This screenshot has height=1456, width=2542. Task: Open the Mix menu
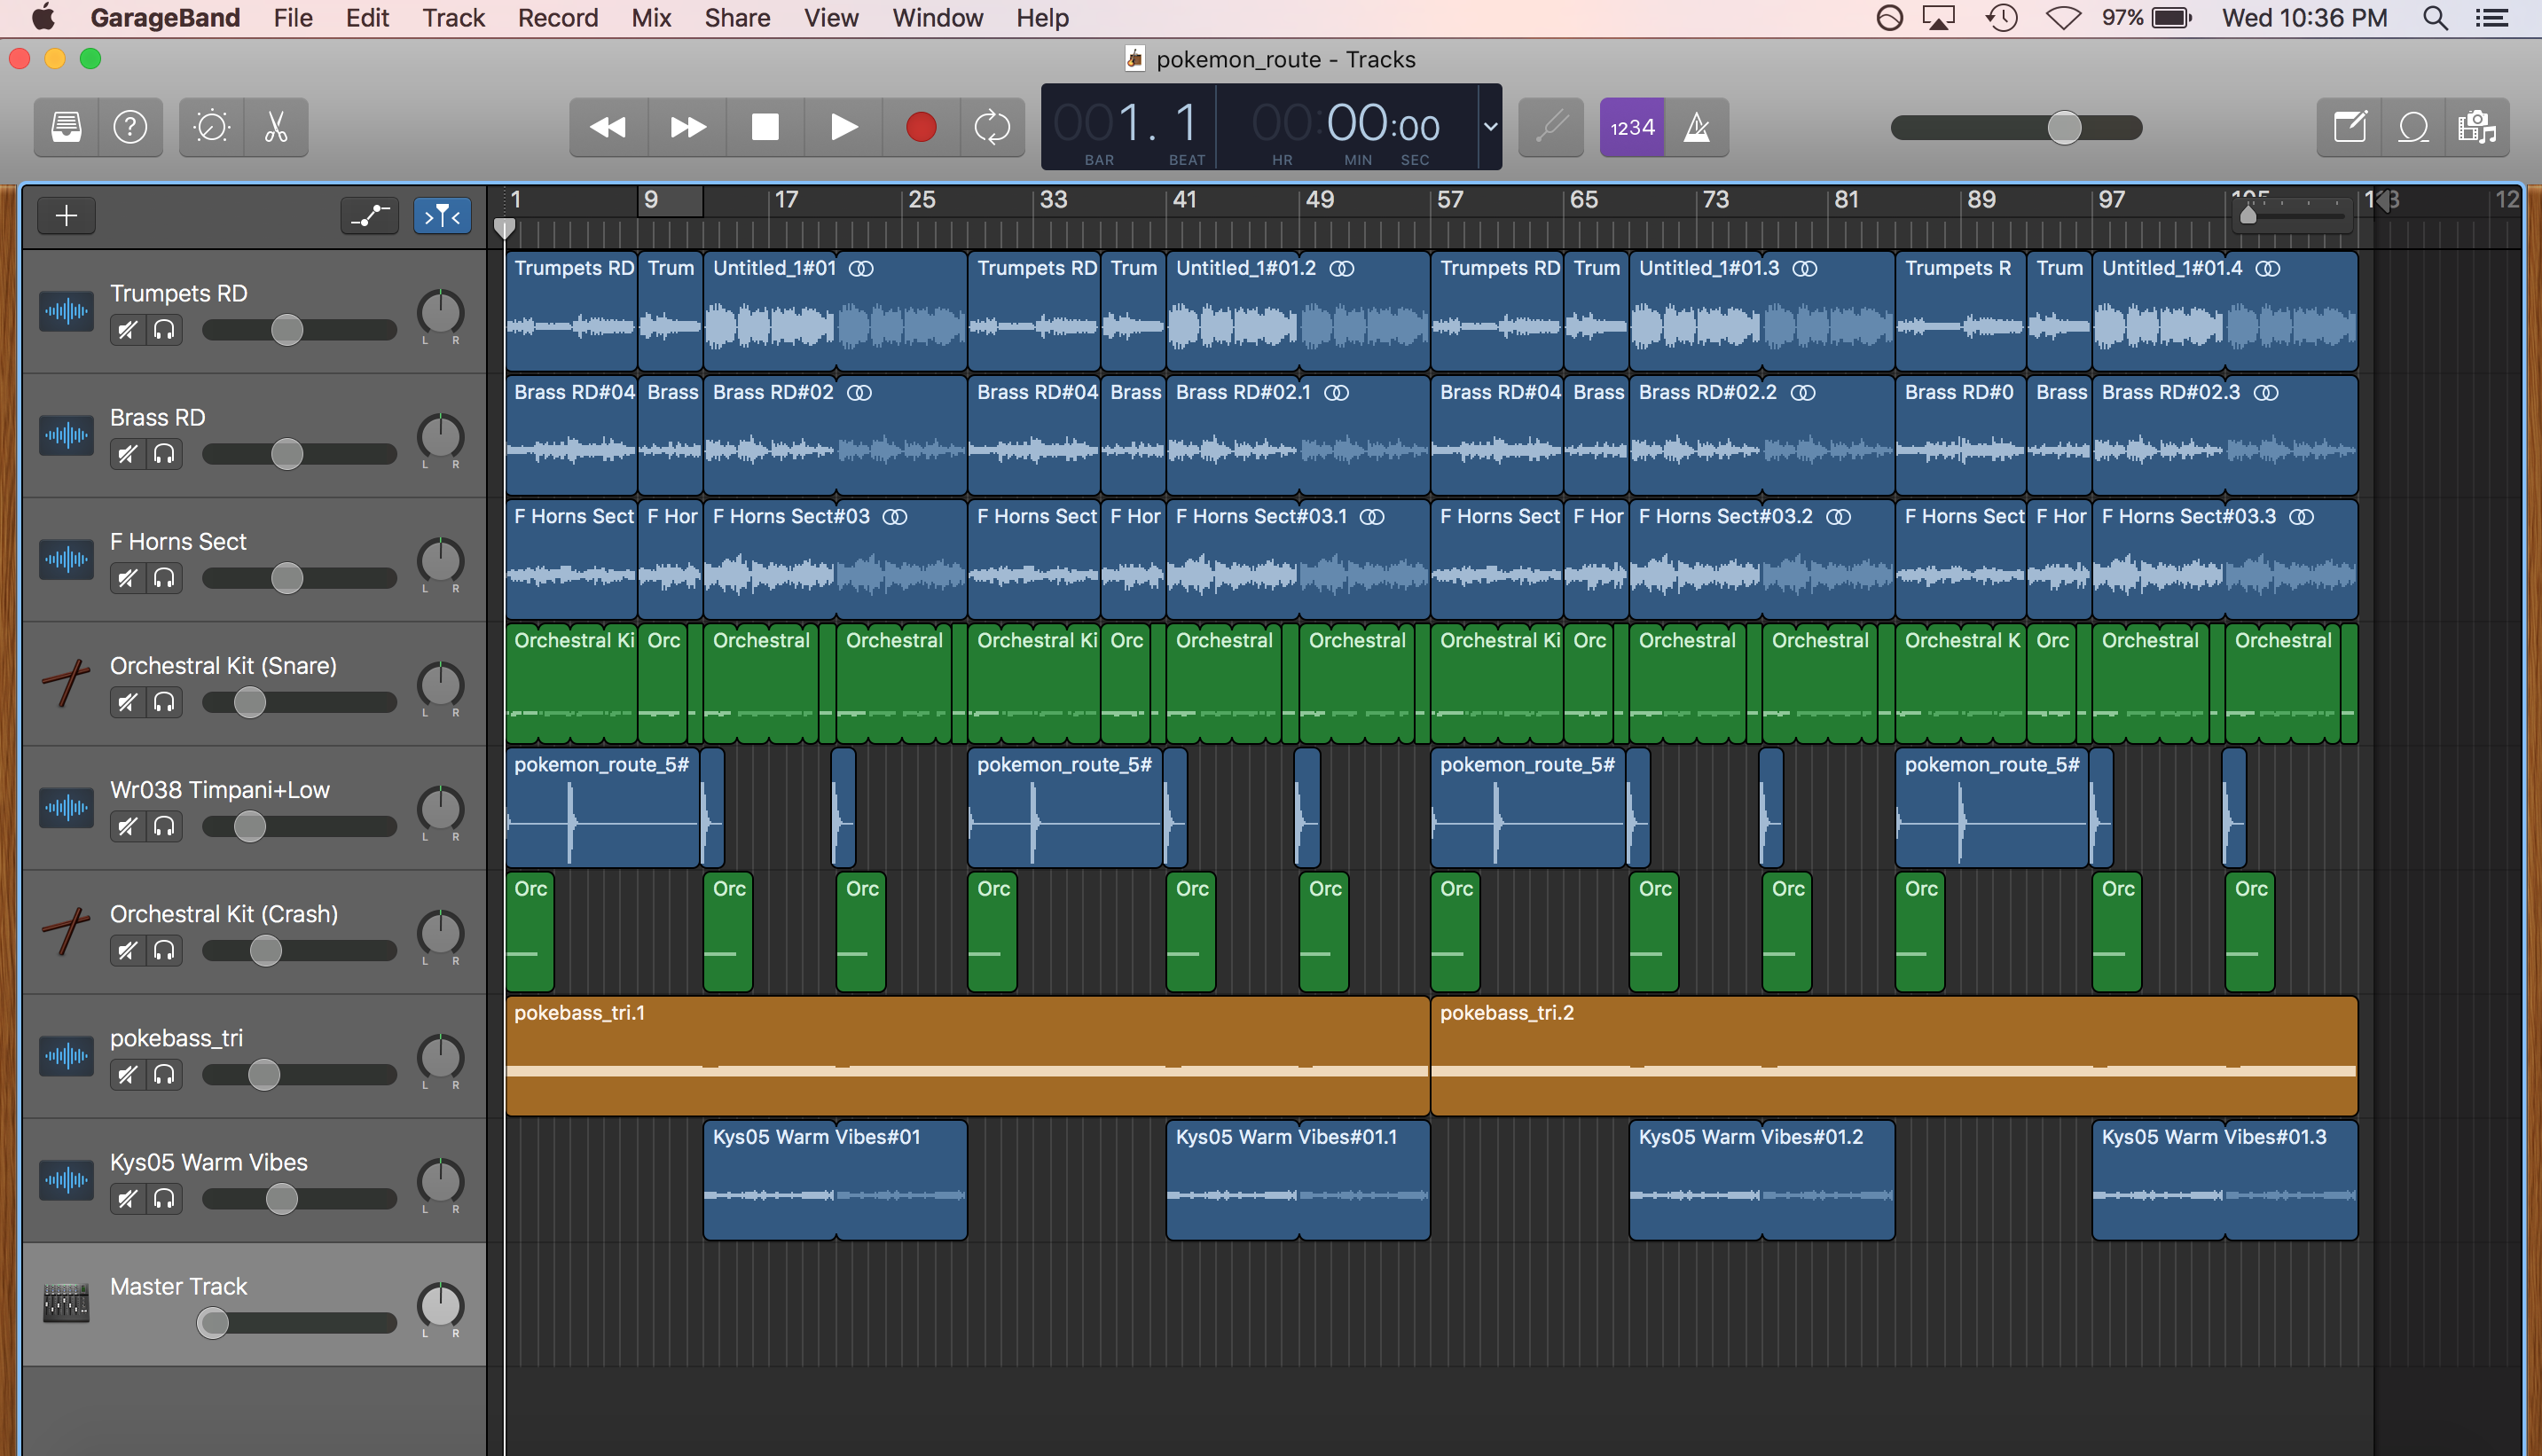[651, 18]
